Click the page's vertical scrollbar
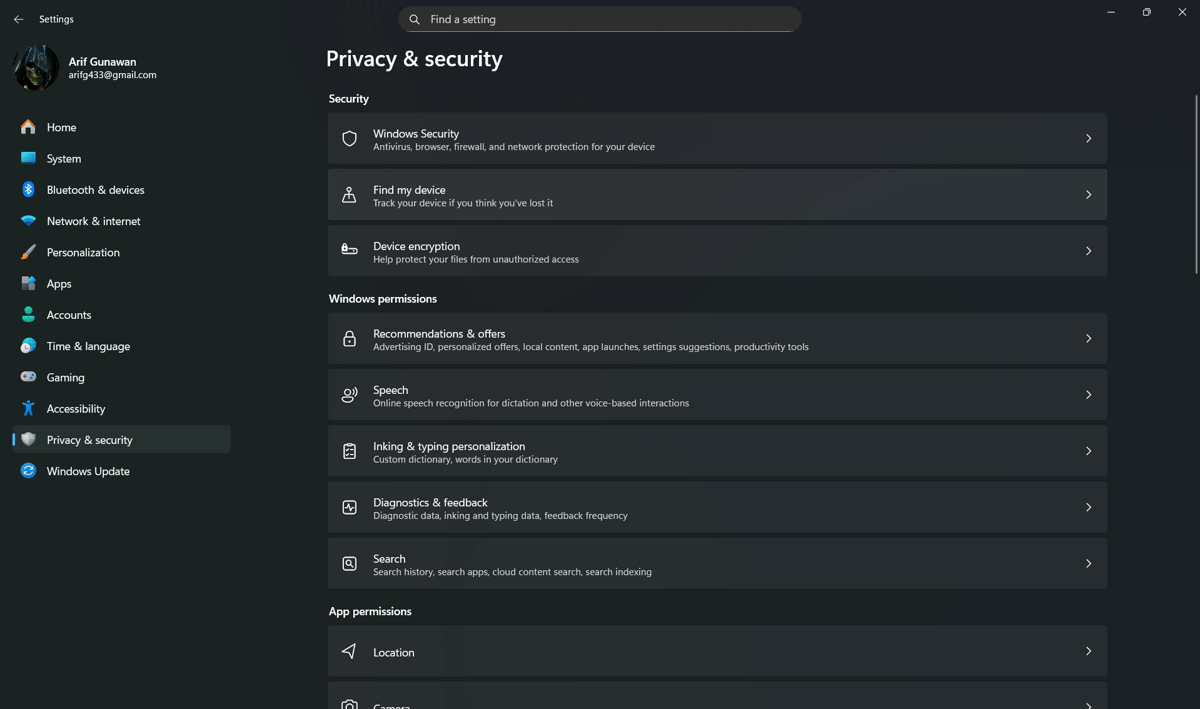 [1196, 185]
